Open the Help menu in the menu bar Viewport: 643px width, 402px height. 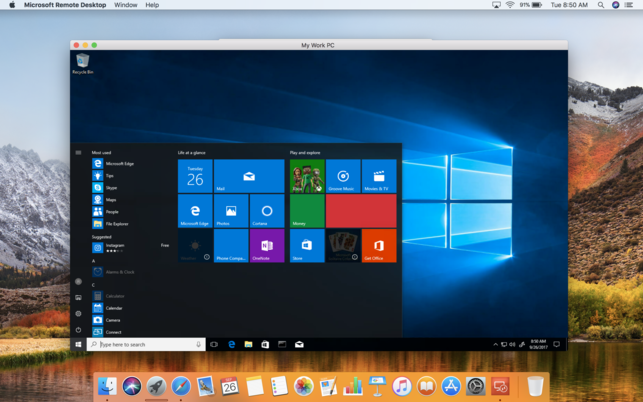point(152,5)
